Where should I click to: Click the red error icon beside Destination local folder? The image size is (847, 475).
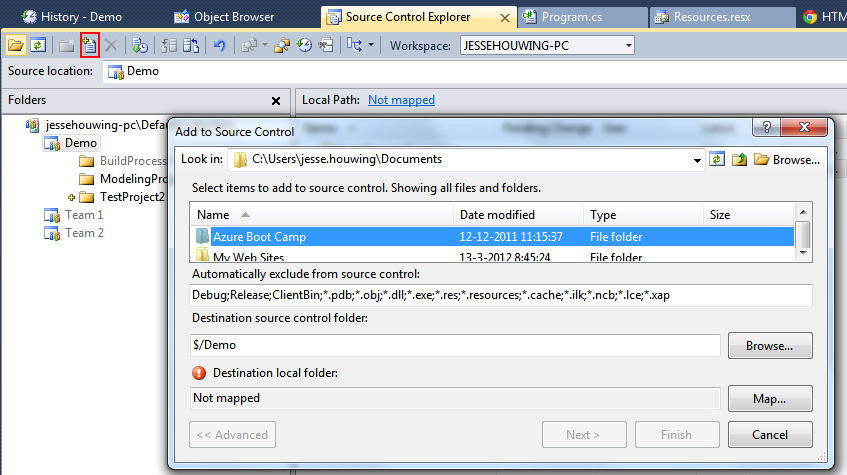pyautogui.click(x=199, y=373)
